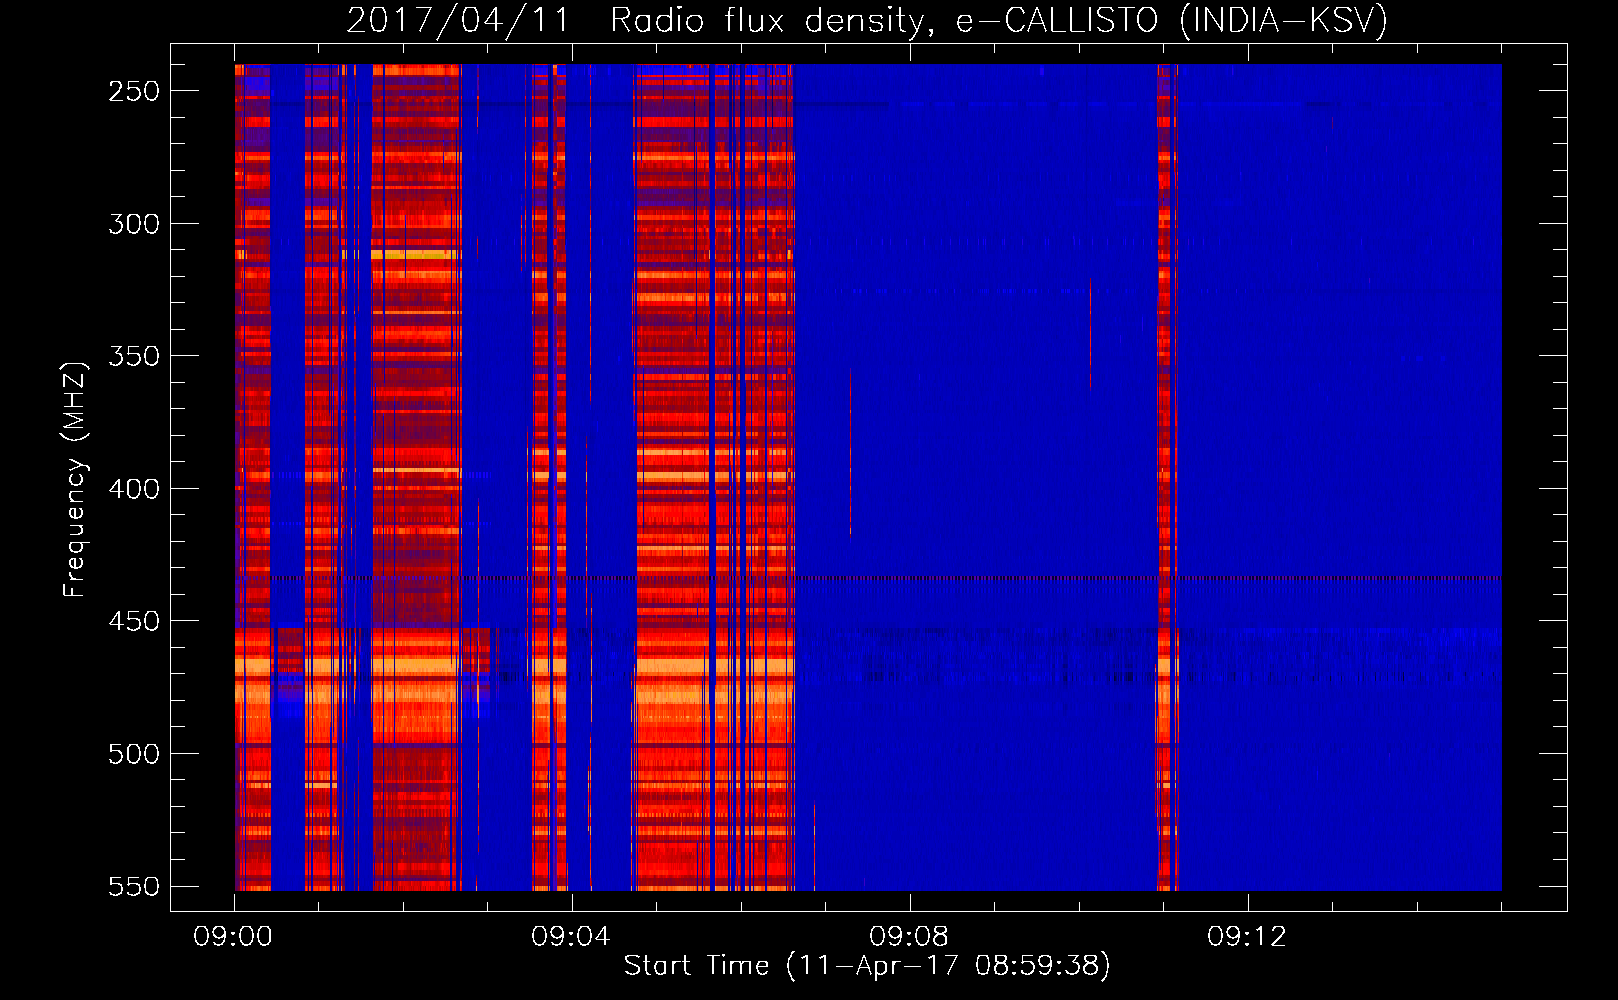This screenshot has height=1000, width=1618.
Task: Click the 09:08 time tick label
Action: click(909, 937)
